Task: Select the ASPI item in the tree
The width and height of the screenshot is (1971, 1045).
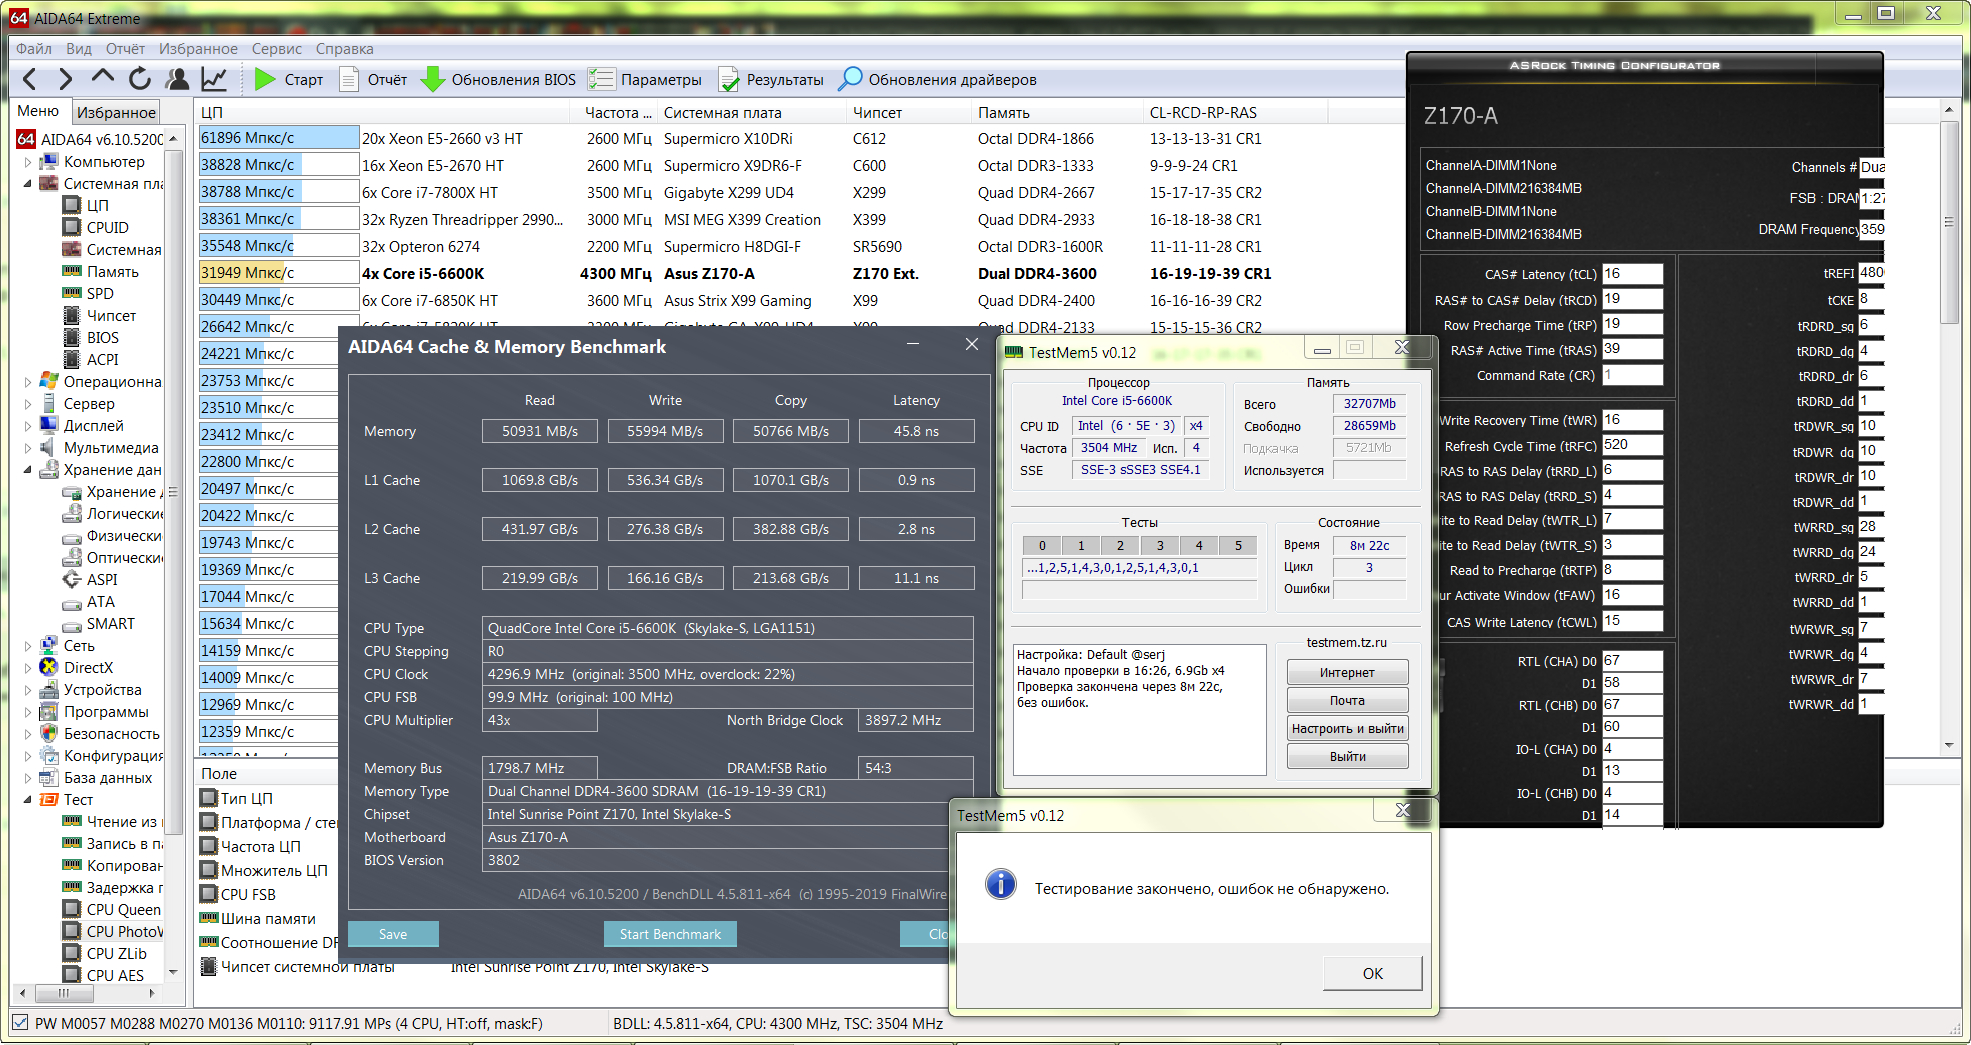Action: tap(102, 580)
